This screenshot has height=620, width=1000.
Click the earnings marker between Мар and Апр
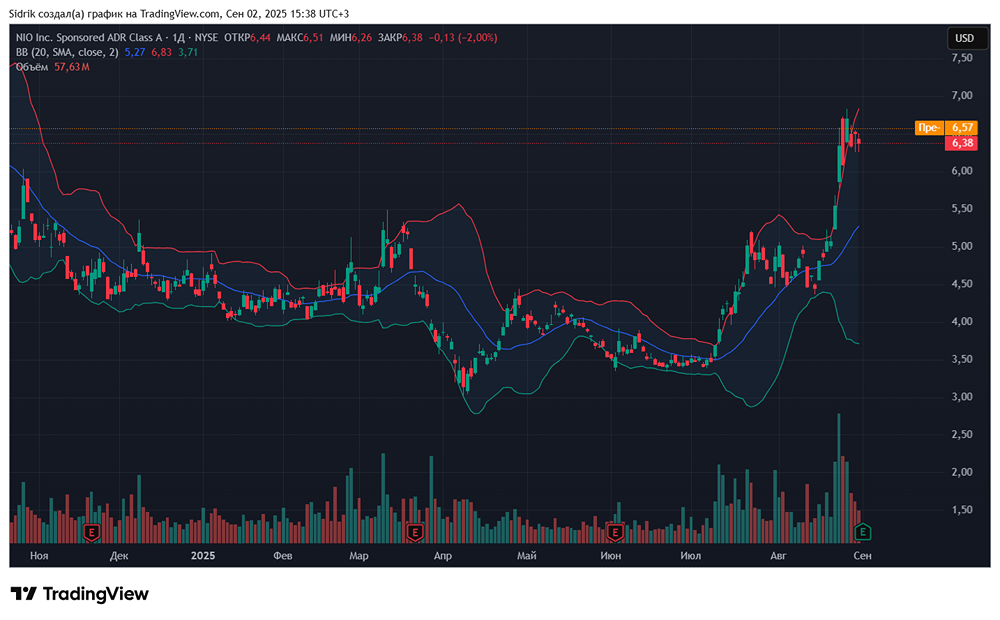pyautogui.click(x=413, y=532)
